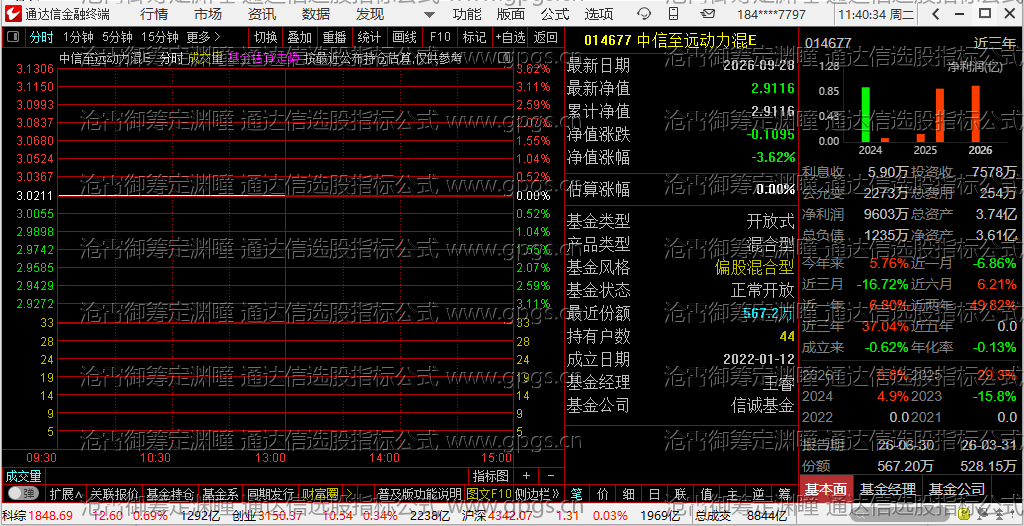Click the 通达信 red logo icon
This screenshot has height=526, width=1024.
click(13, 14)
